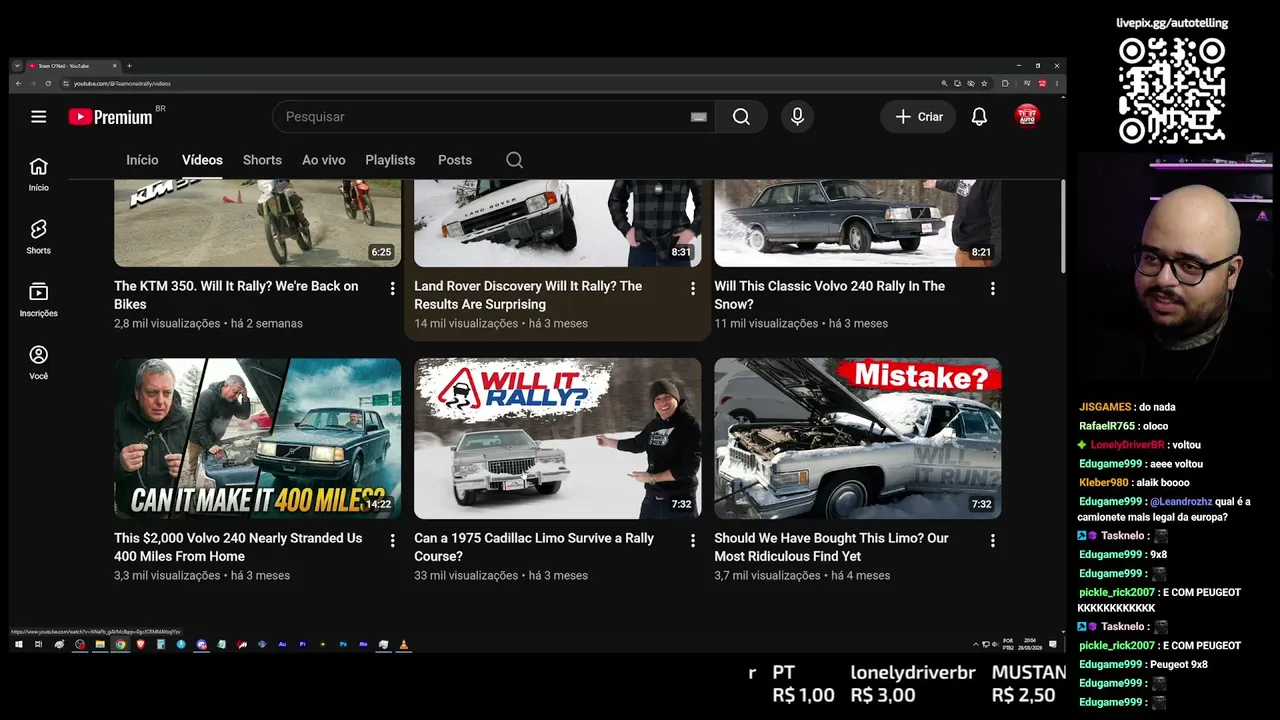This screenshot has height=720, width=1280.
Task: Open the YouTube guide hamburger menu
Action: click(x=38, y=117)
